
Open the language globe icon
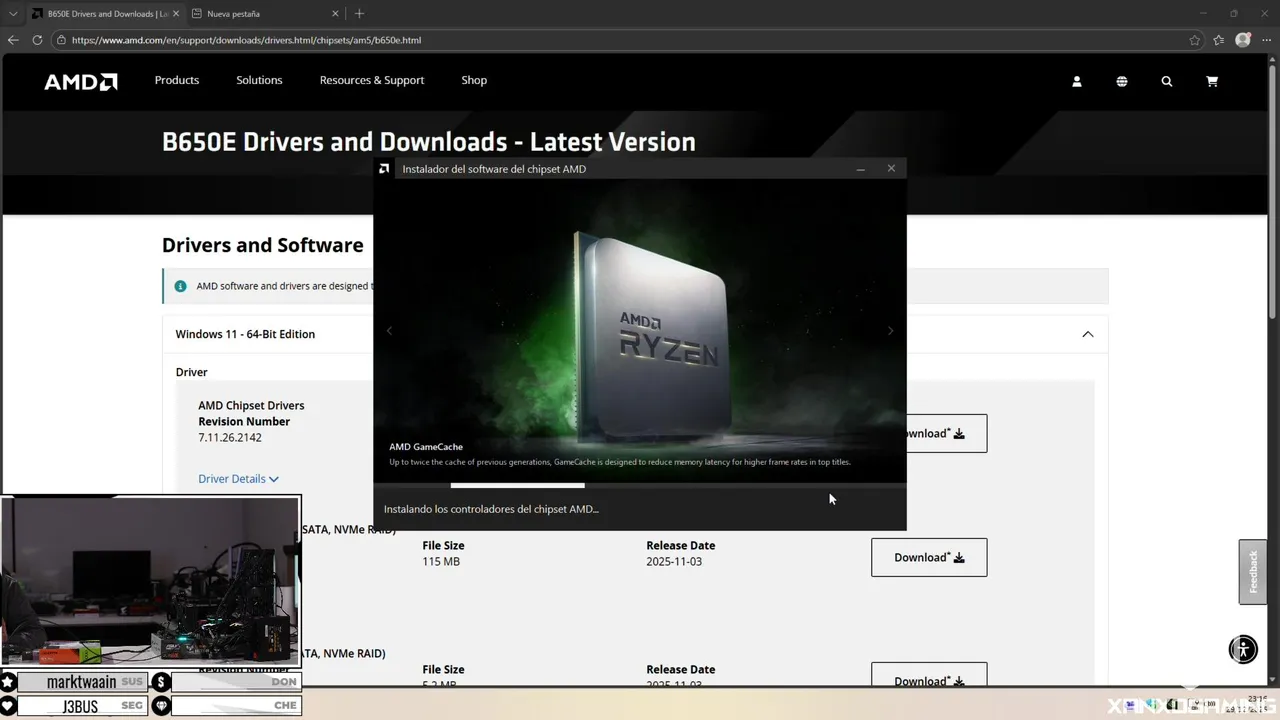[x=1122, y=82]
